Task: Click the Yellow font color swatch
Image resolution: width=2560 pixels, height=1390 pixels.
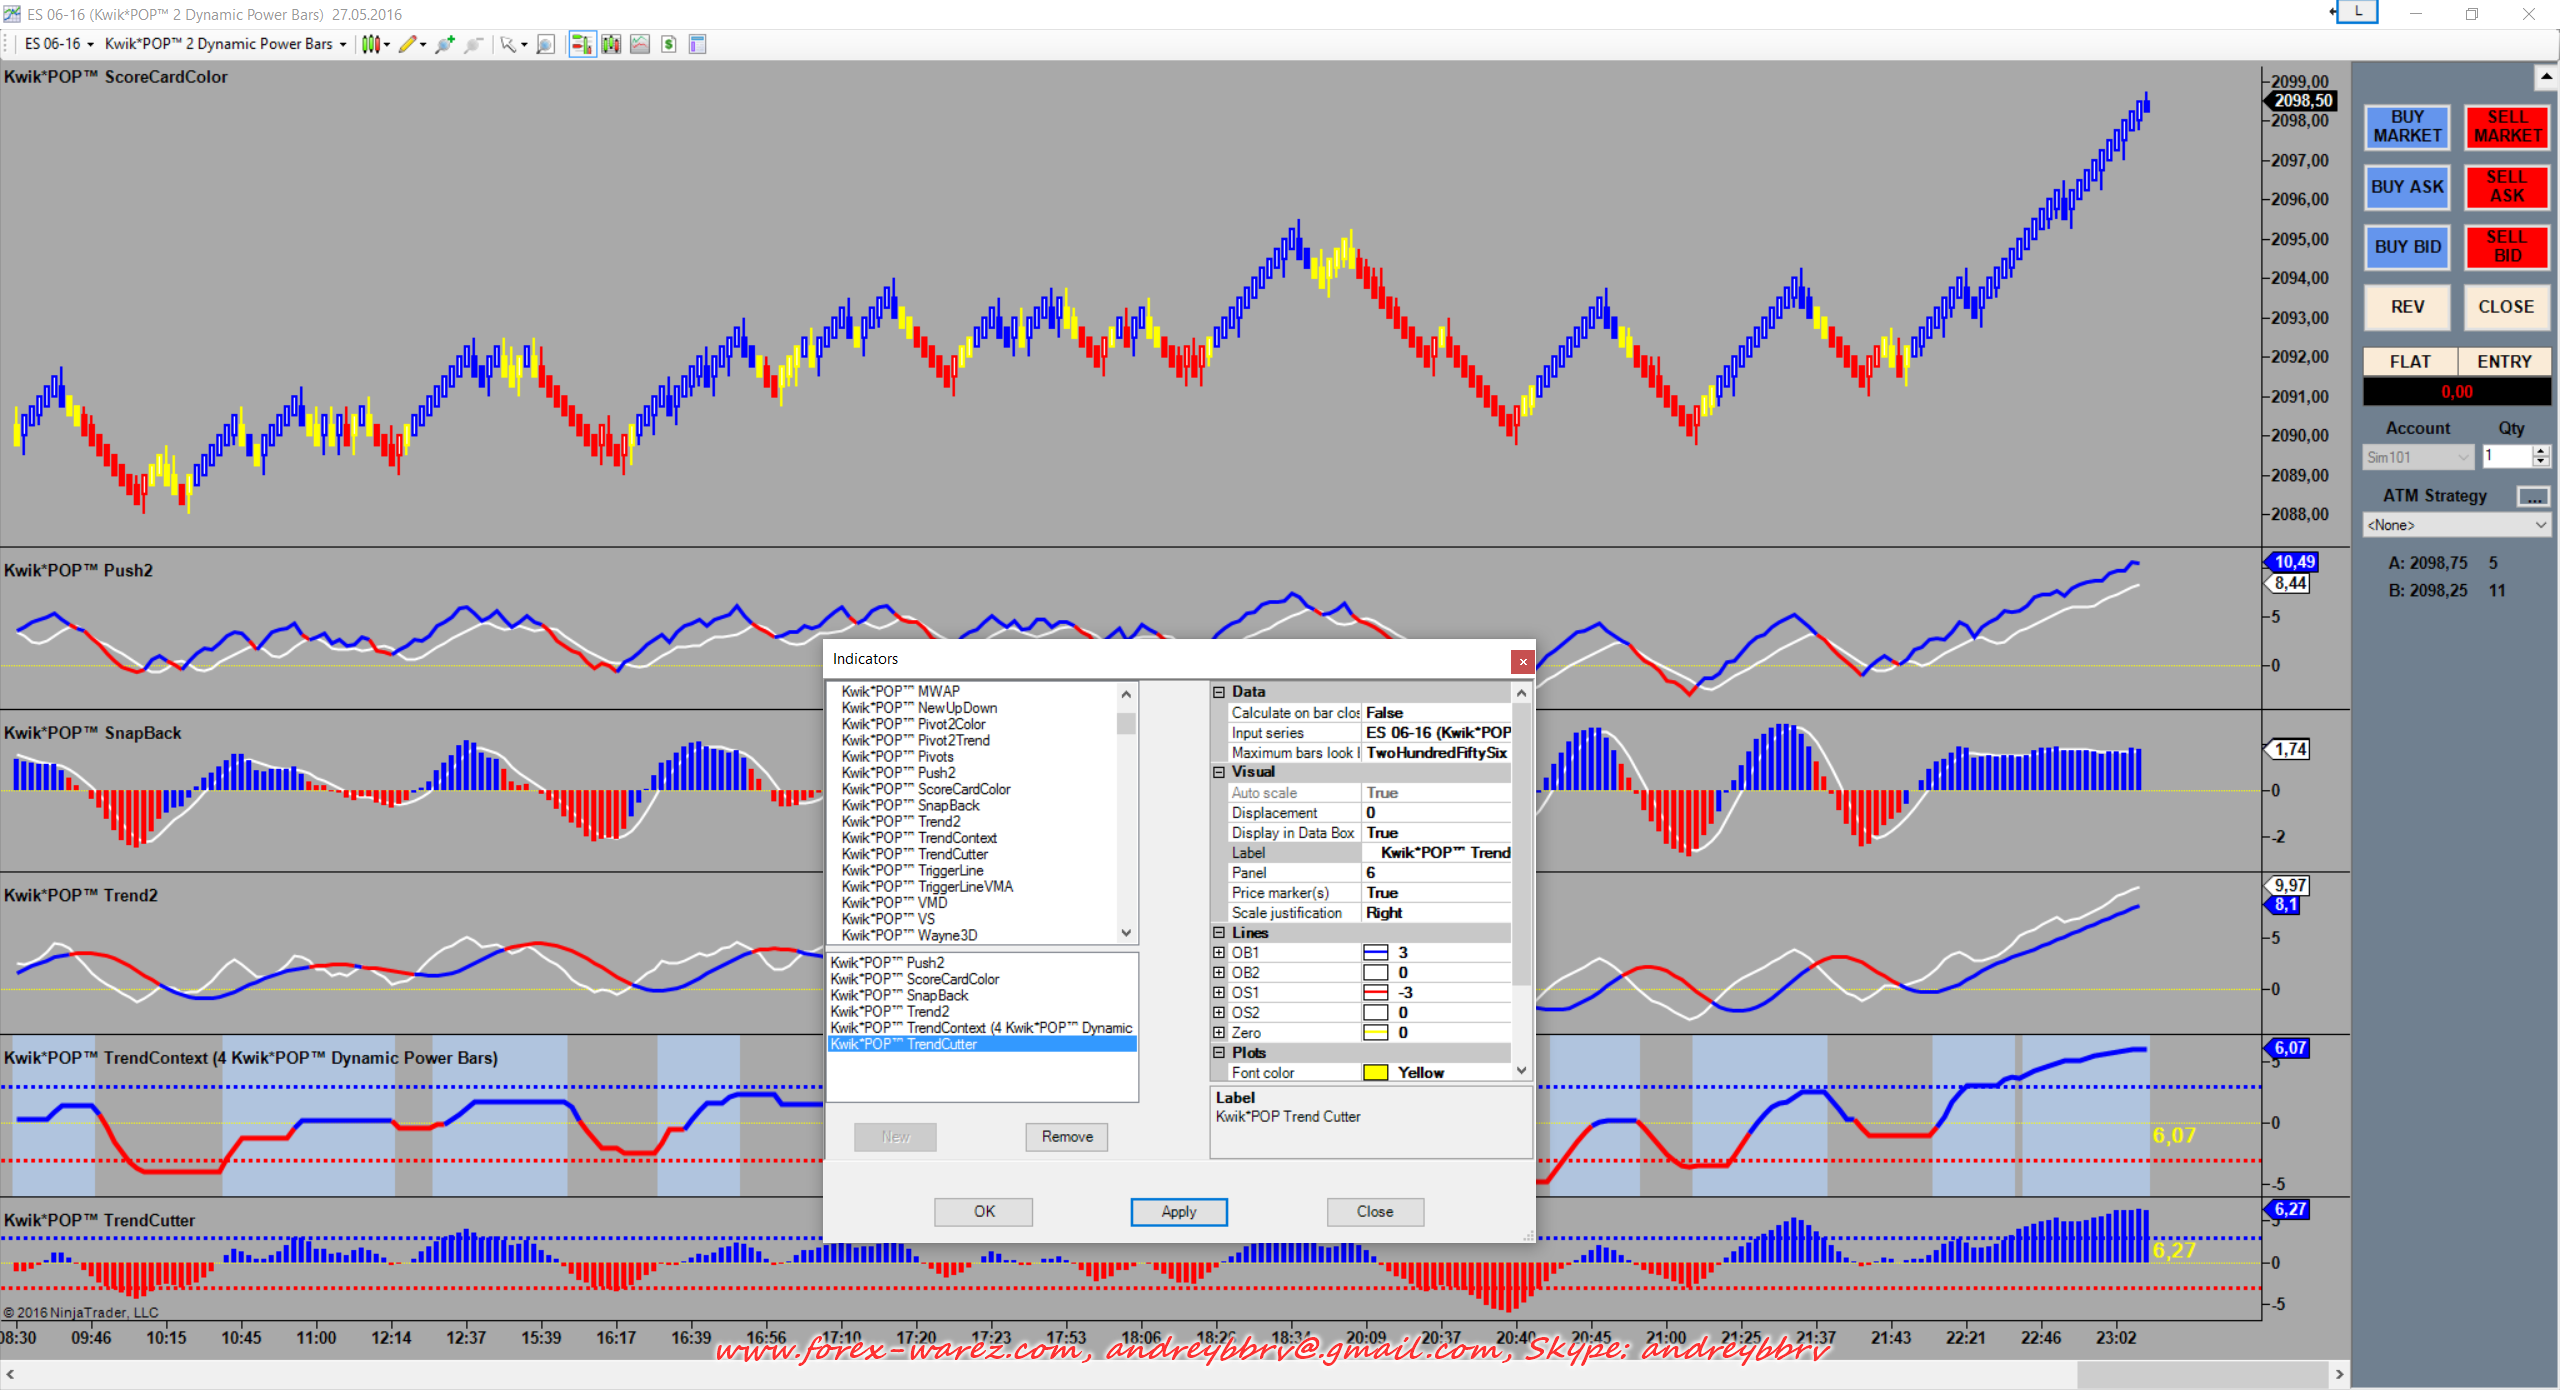Action: pos(1375,1073)
